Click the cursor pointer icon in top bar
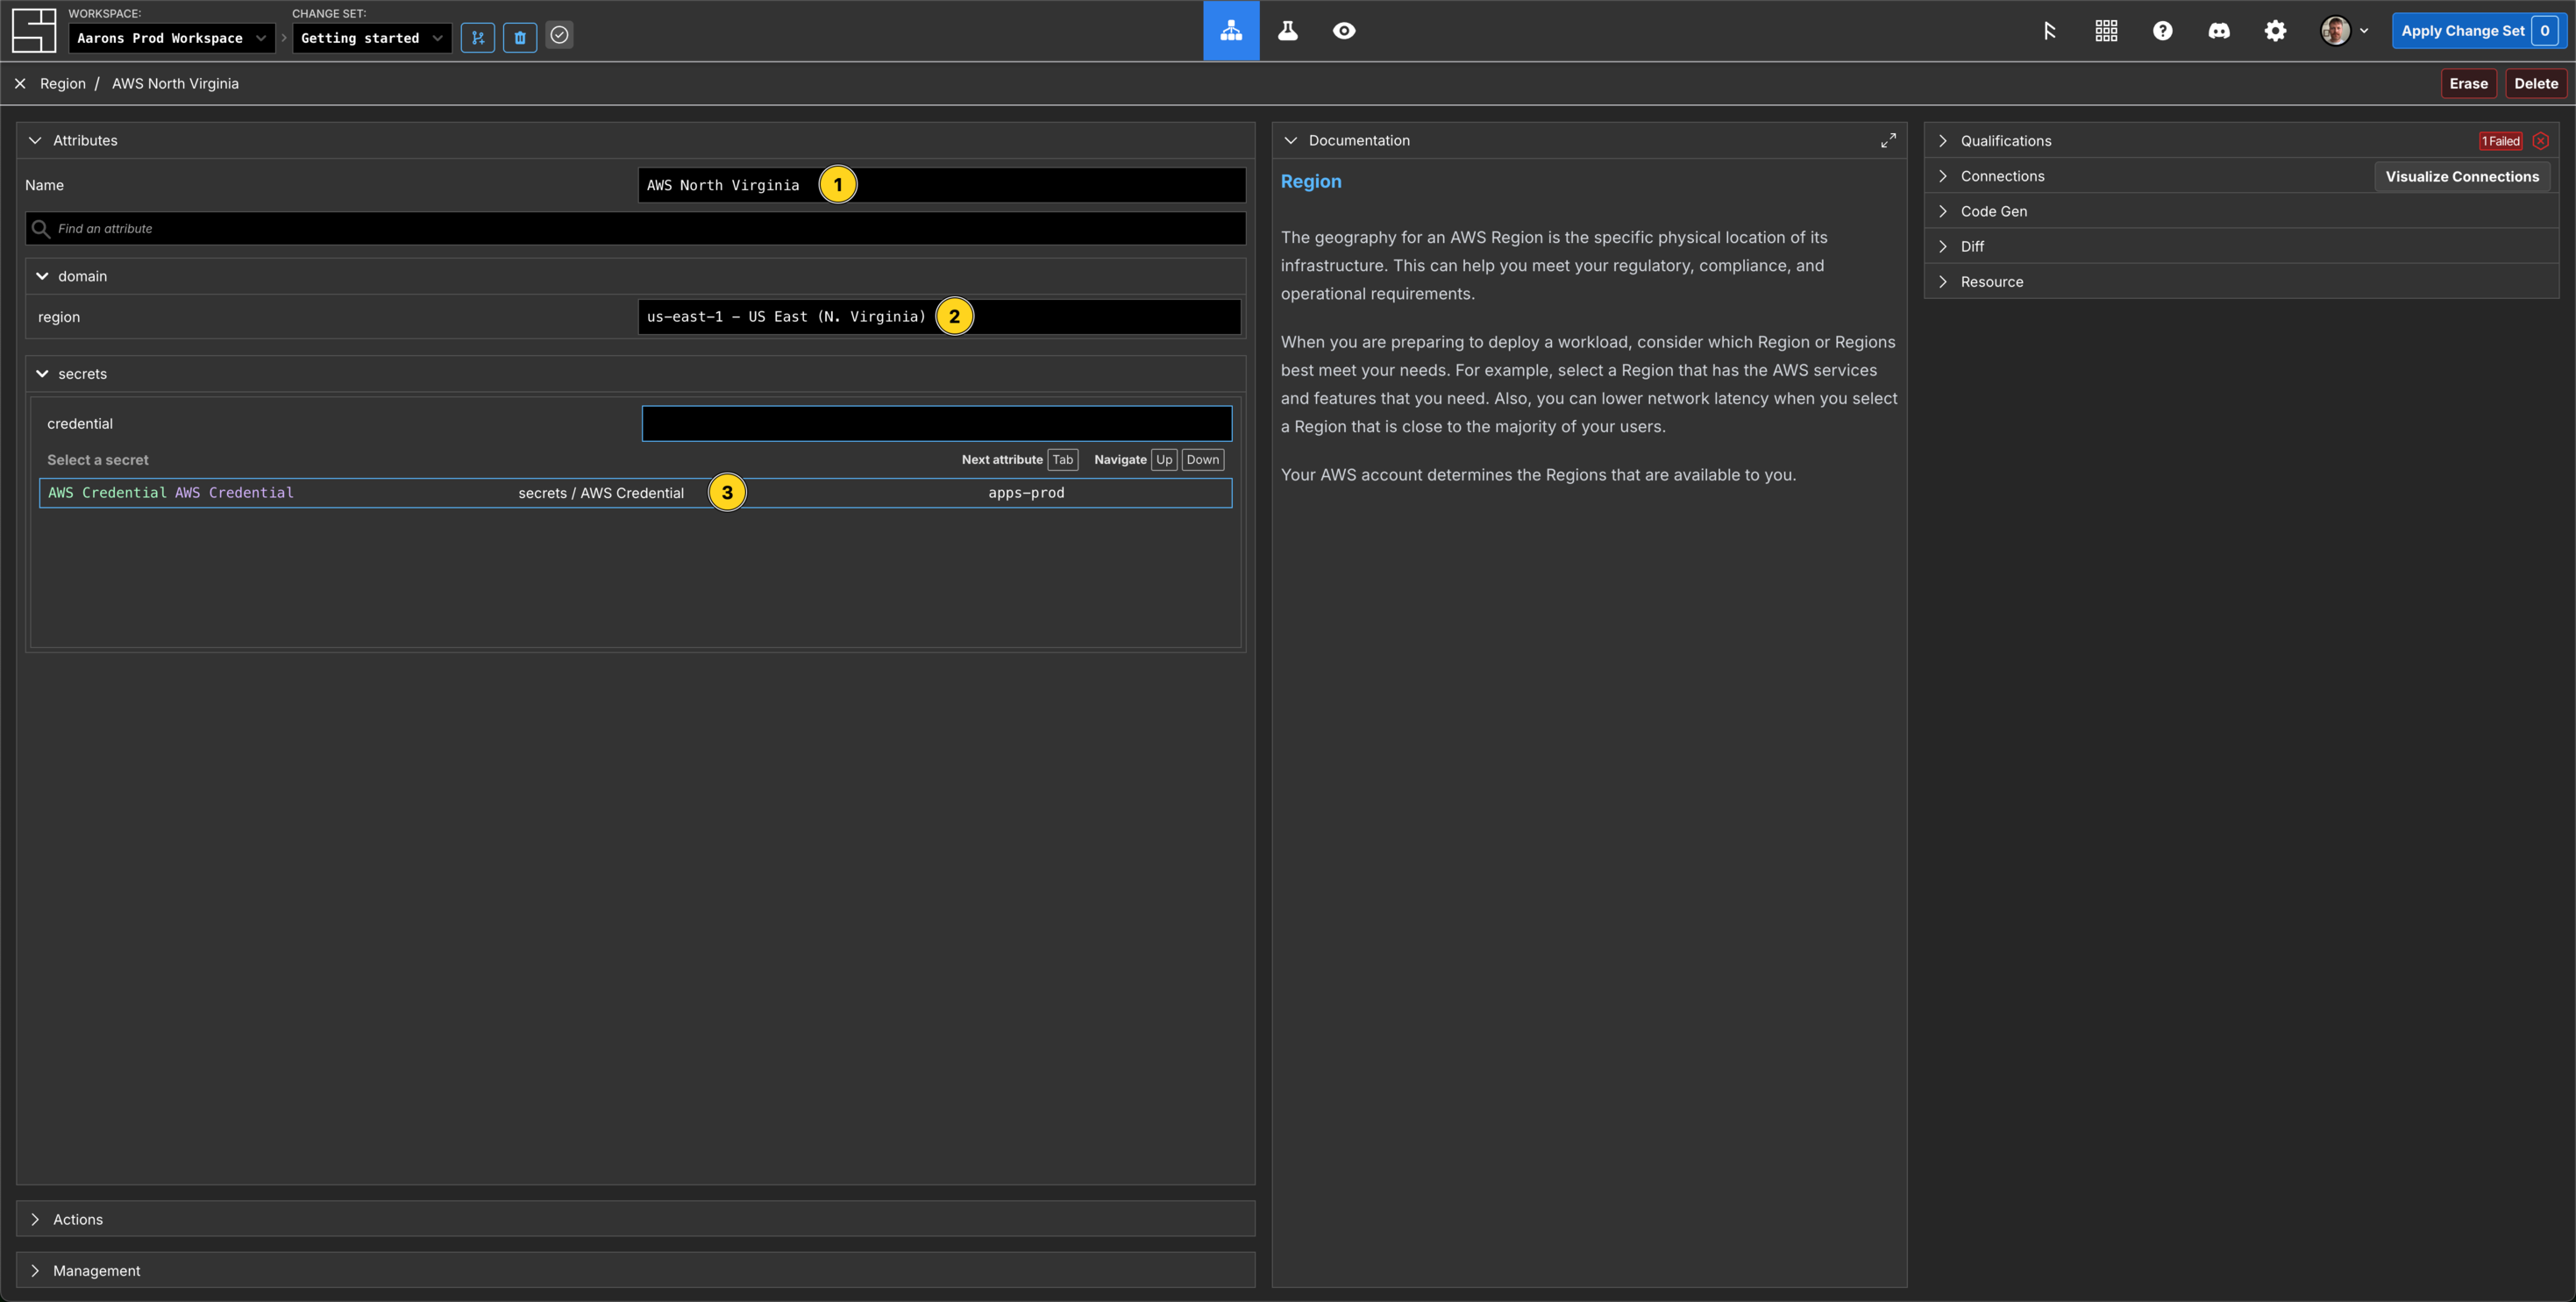This screenshot has width=2576, height=1302. pos(2049,31)
